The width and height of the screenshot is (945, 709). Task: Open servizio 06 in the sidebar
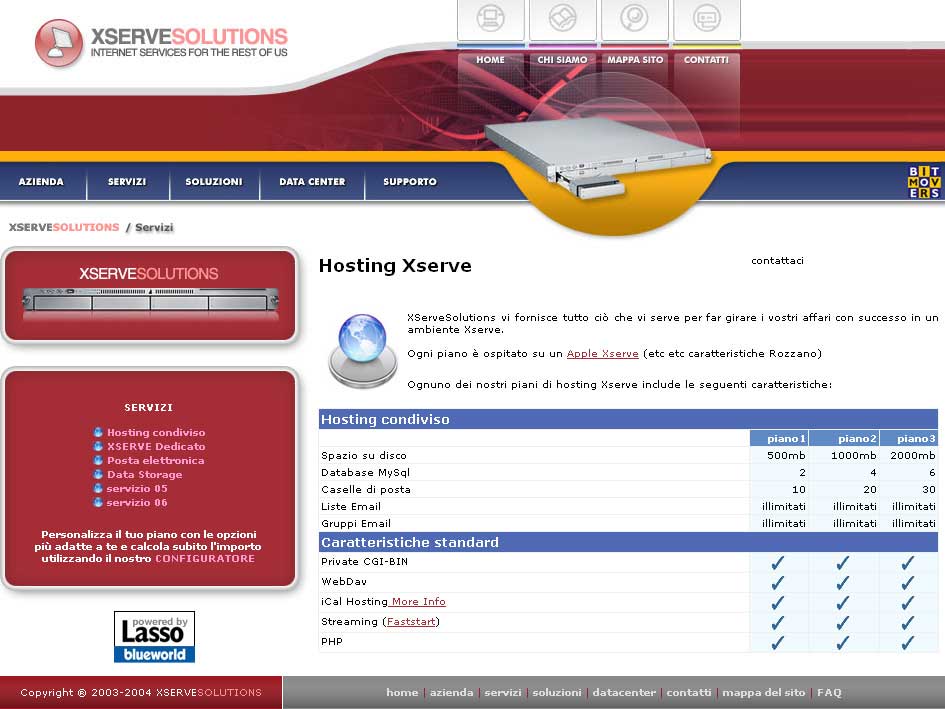click(137, 502)
